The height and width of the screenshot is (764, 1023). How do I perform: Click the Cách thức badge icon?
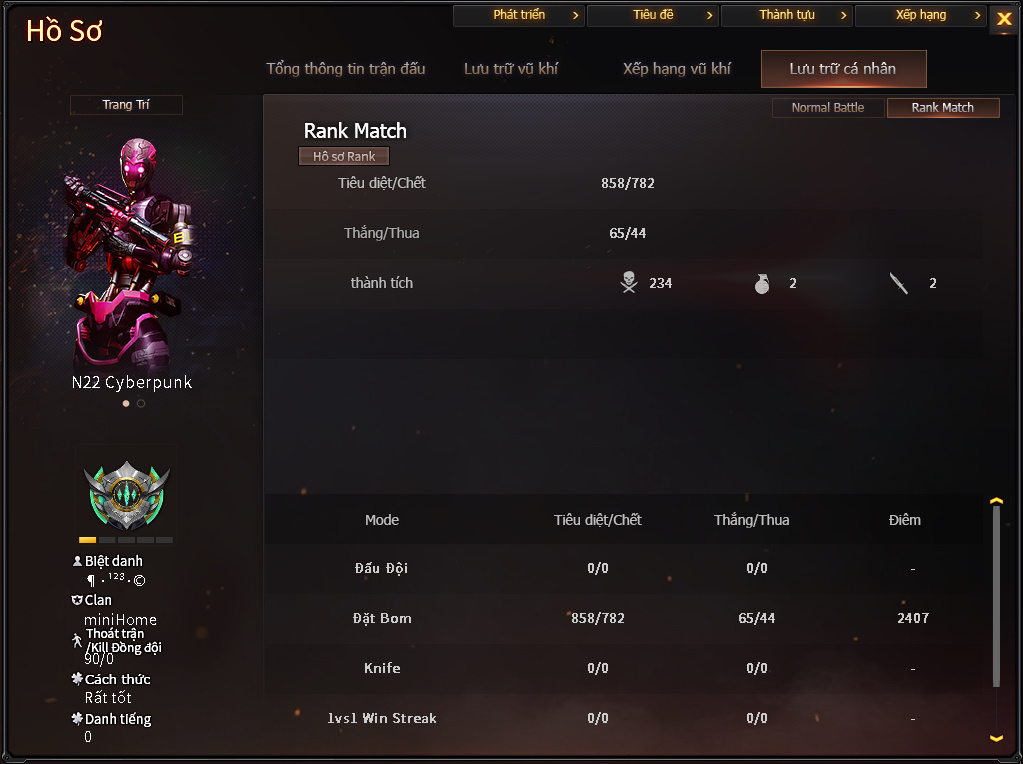(77, 679)
